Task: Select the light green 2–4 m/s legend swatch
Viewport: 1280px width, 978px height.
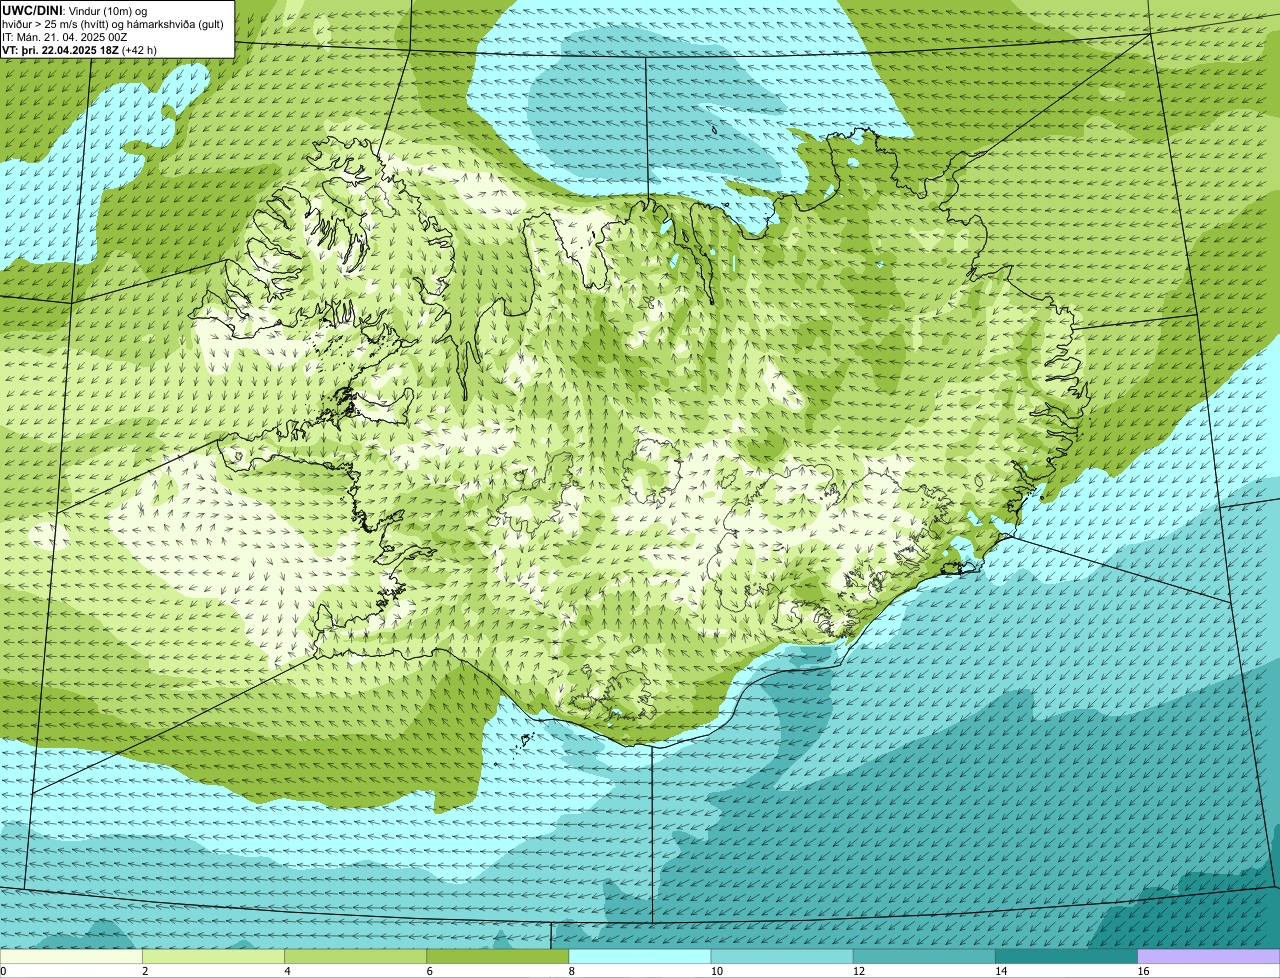Action: [213, 956]
